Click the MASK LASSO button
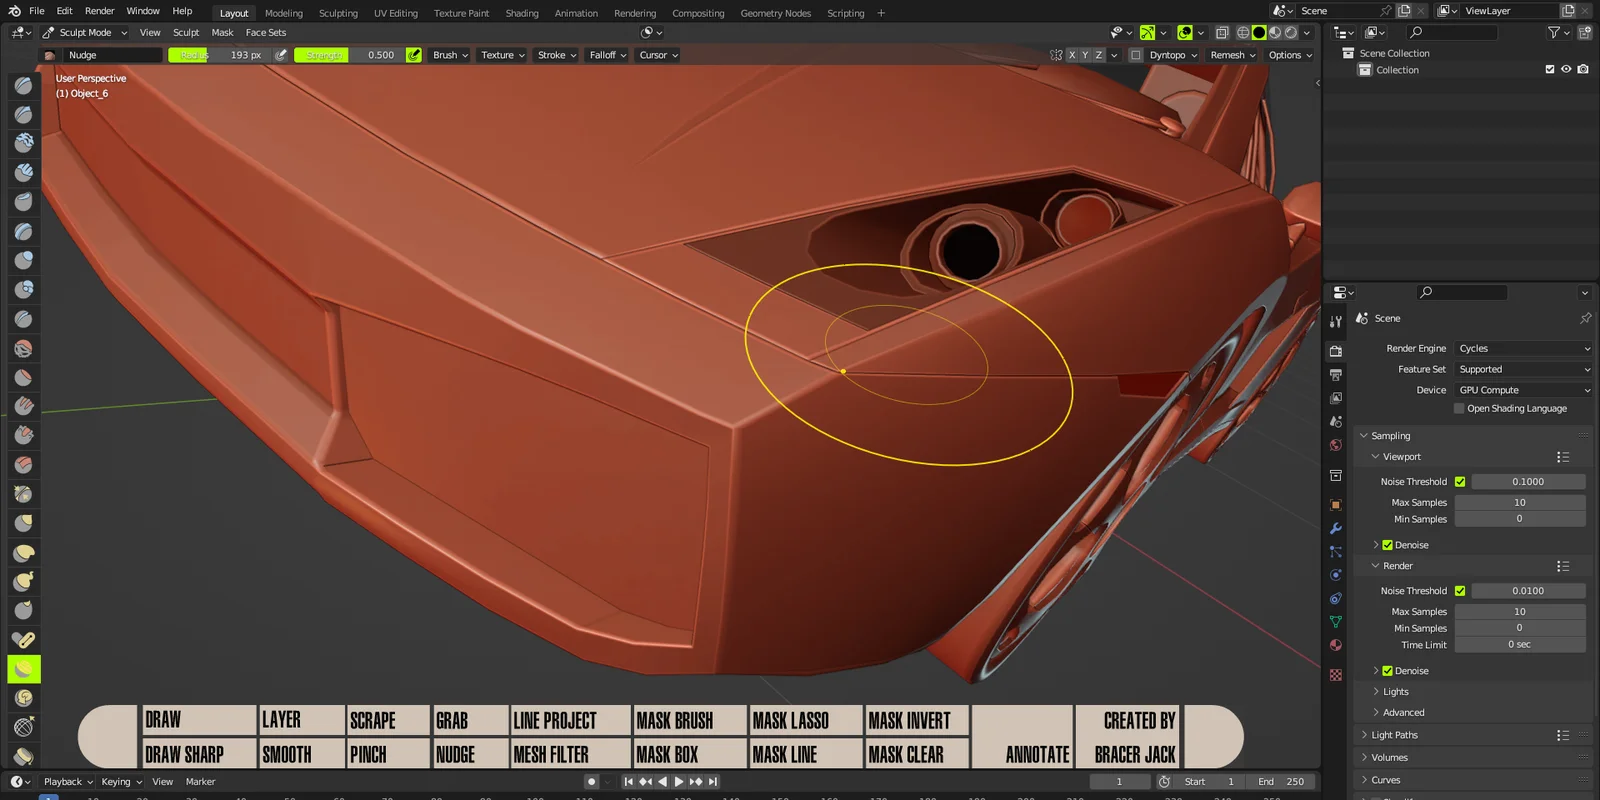 pyautogui.click(x=805, y=721)
